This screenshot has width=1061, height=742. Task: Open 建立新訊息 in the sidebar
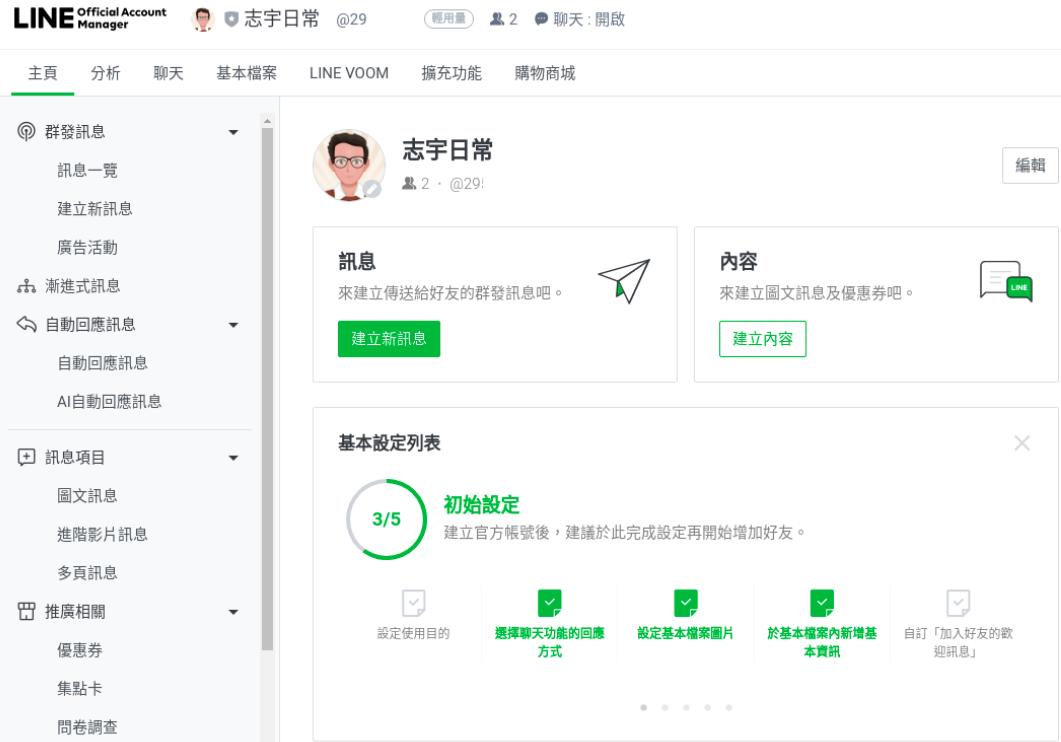pos(95,209)
